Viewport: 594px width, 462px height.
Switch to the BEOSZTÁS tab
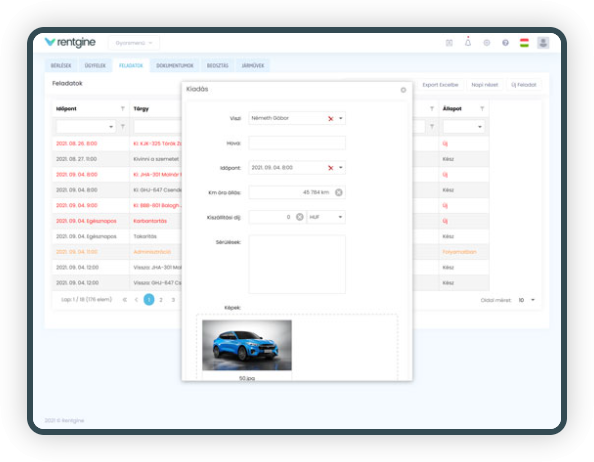pos(217,66)
